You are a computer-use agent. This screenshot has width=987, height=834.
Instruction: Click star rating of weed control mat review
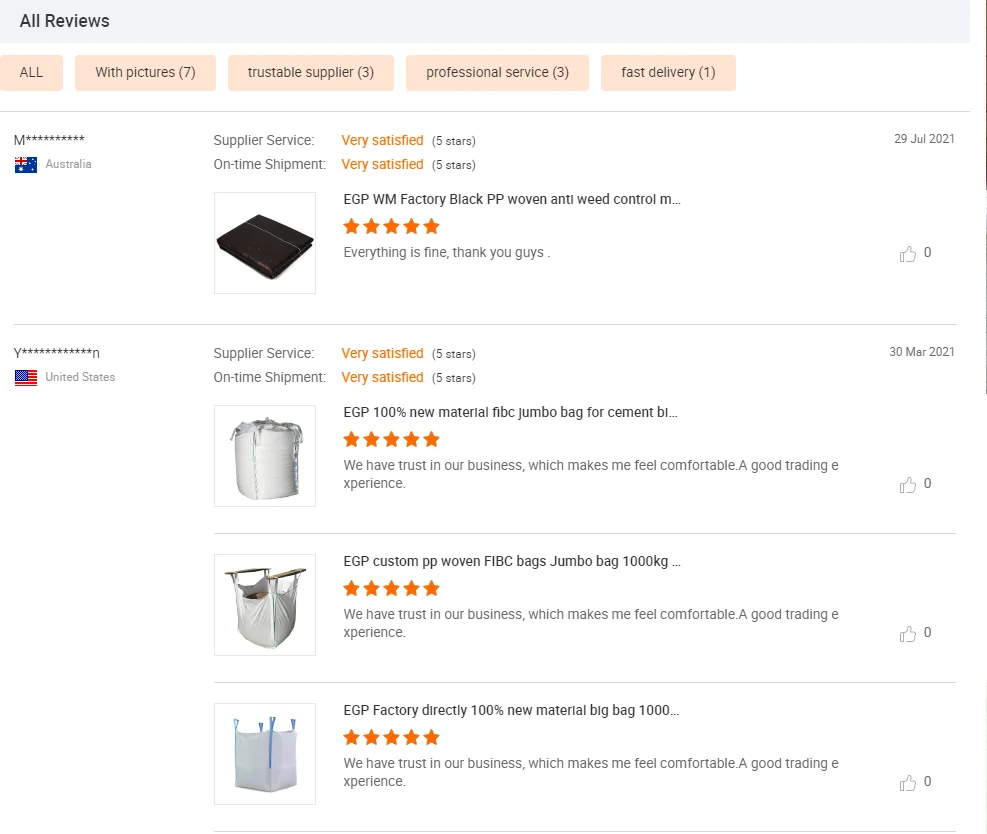(391, 227)
